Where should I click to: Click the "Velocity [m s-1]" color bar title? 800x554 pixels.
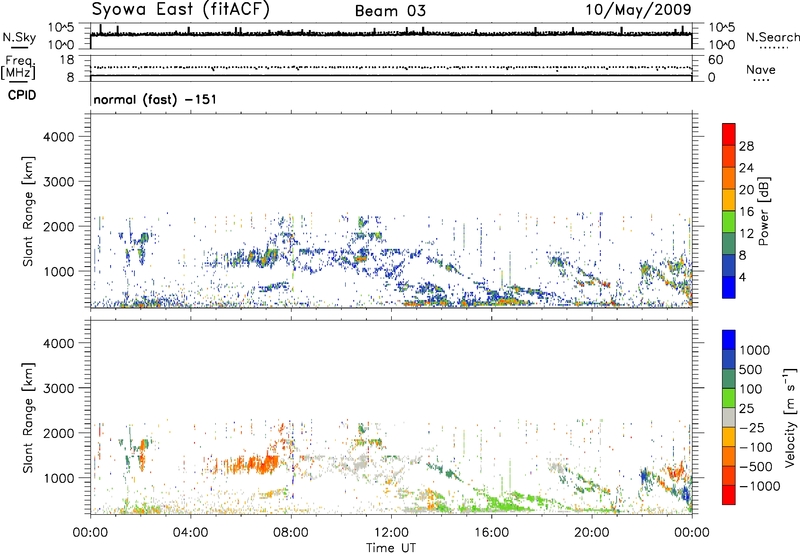(x=790, y=417)
